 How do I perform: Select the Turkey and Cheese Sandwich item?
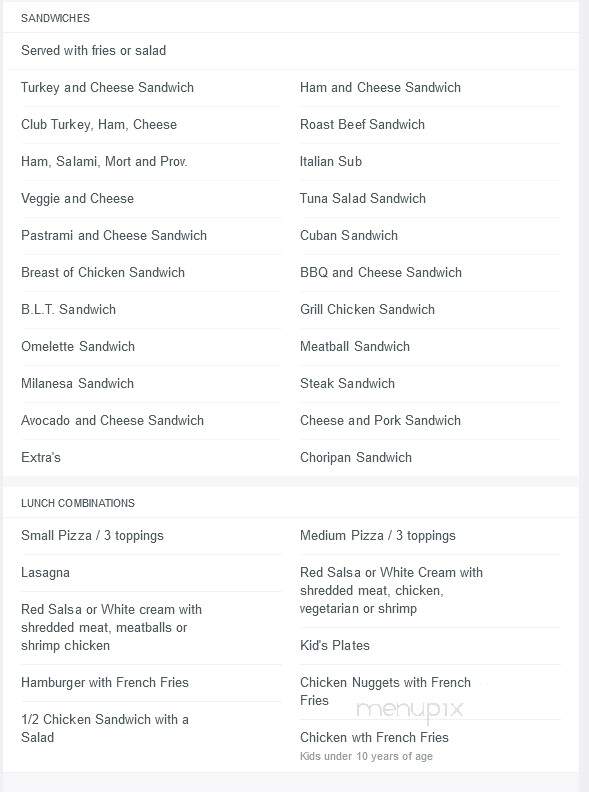click(107, 87)
